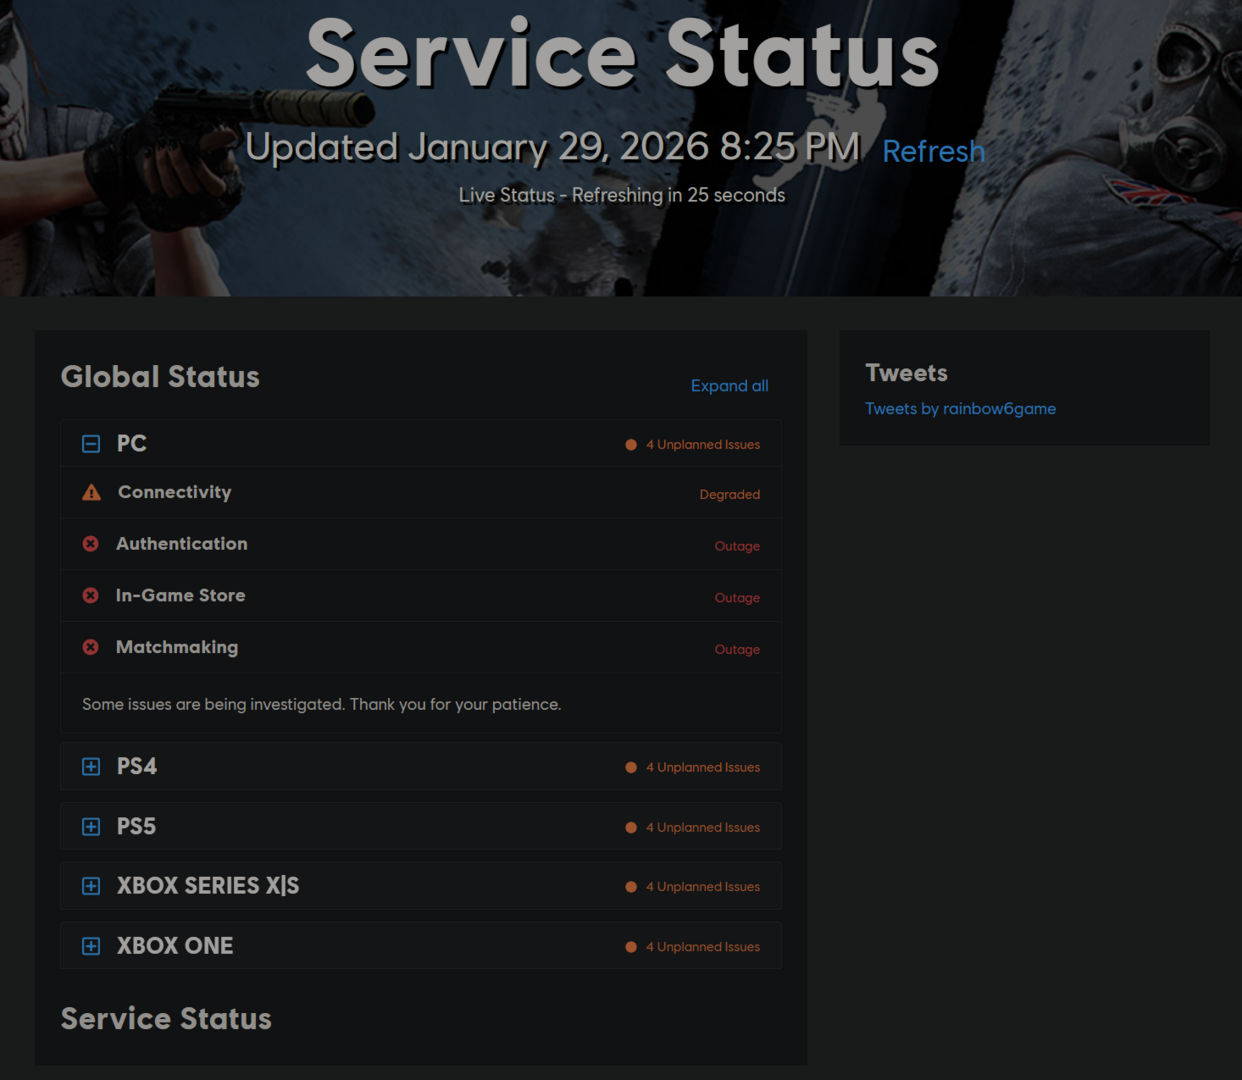Image resolution: width=1242 pixels, height=1080 pixels.
Task: Open Tweets by rainbow6game link
Action: point(960,409)
